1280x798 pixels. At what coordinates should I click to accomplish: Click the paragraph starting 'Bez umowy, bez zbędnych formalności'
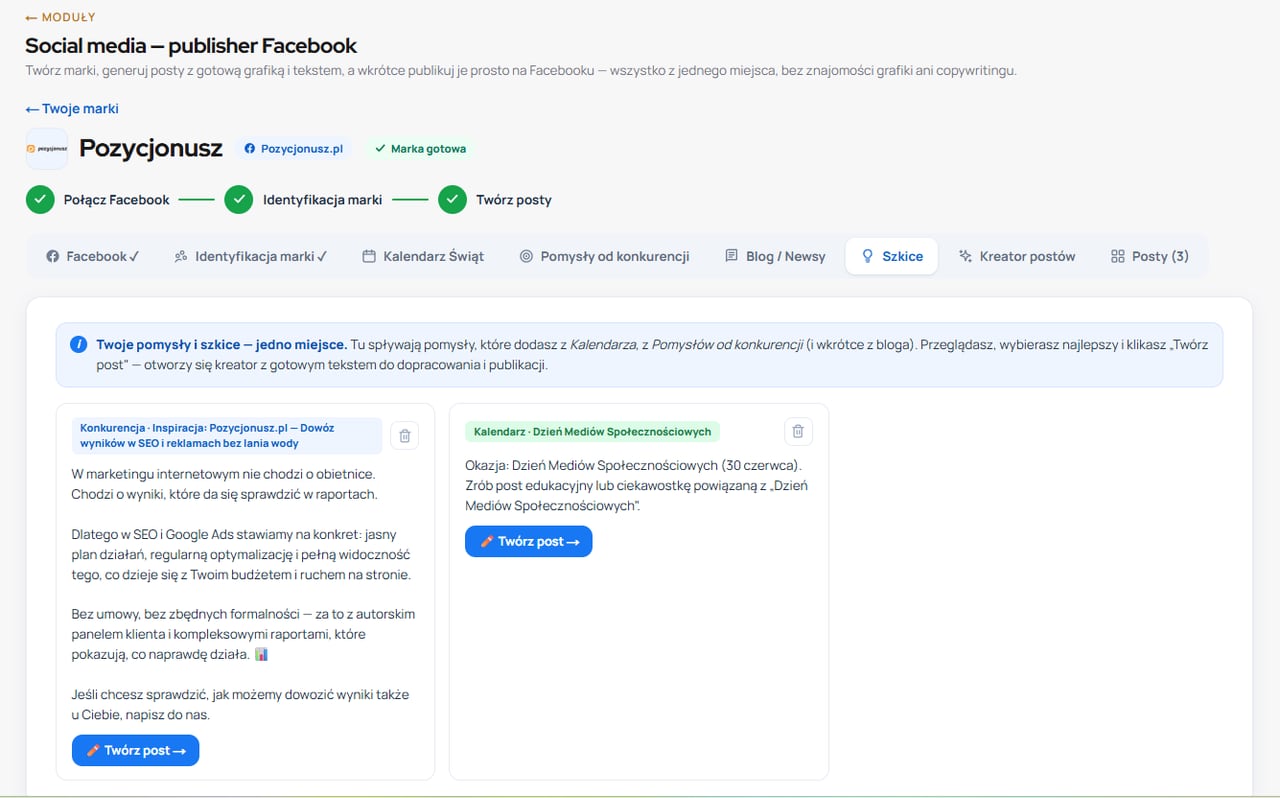coord(243,634)
